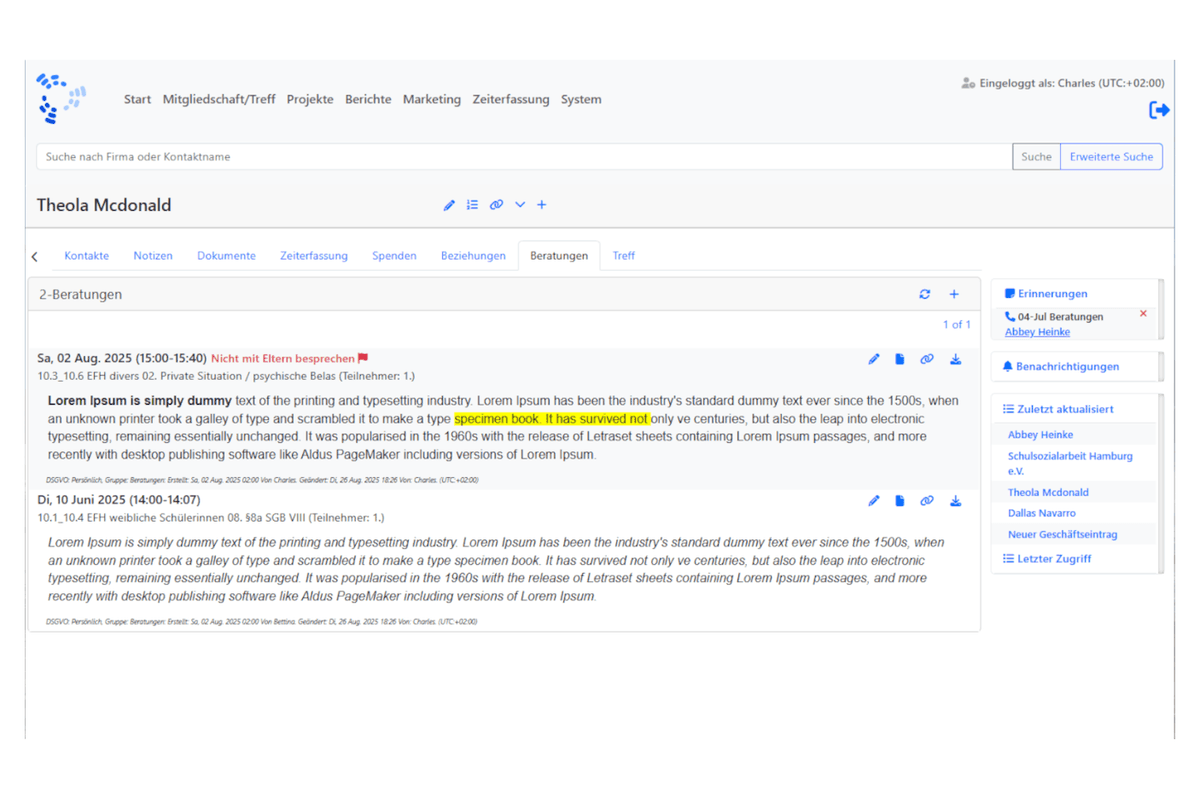Edit Theola Mcdonald contact with pencil icon

(x=449, y=205)
